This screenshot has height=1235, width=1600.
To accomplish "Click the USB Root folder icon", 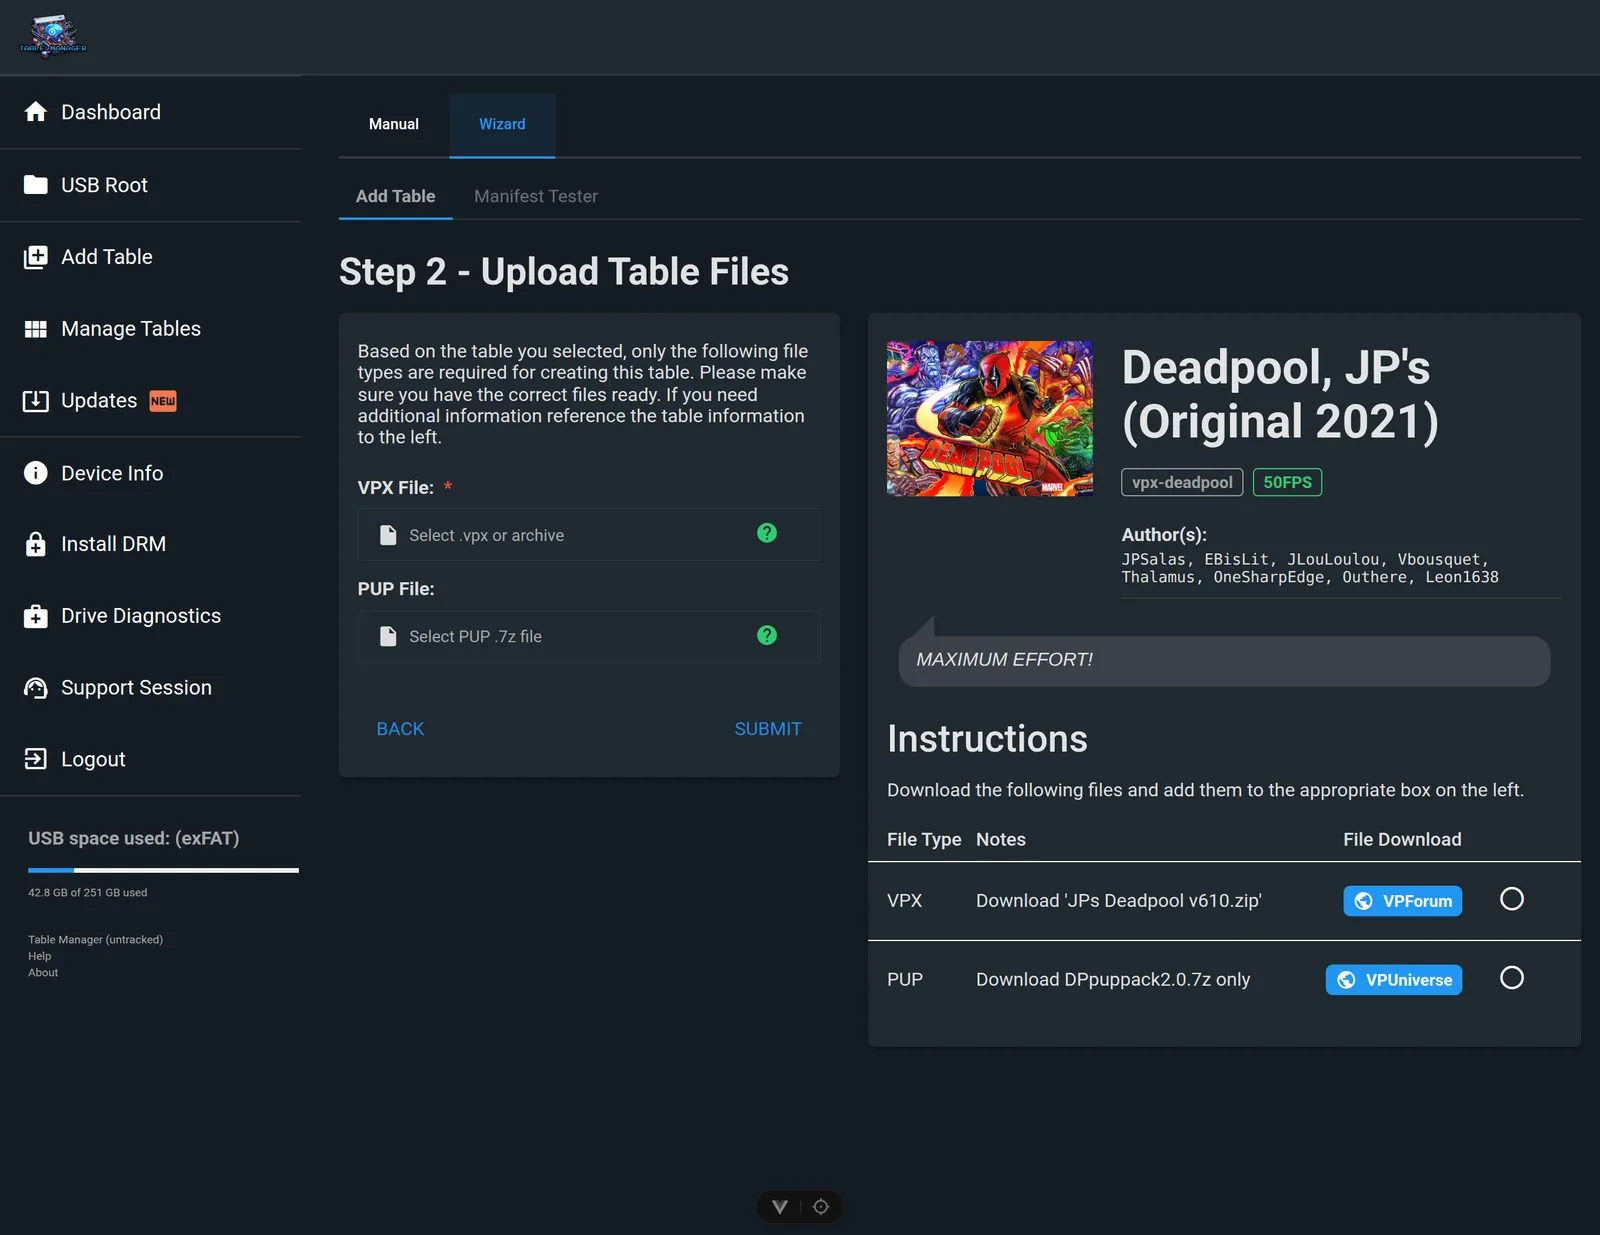I will click(x=36, y=185).
